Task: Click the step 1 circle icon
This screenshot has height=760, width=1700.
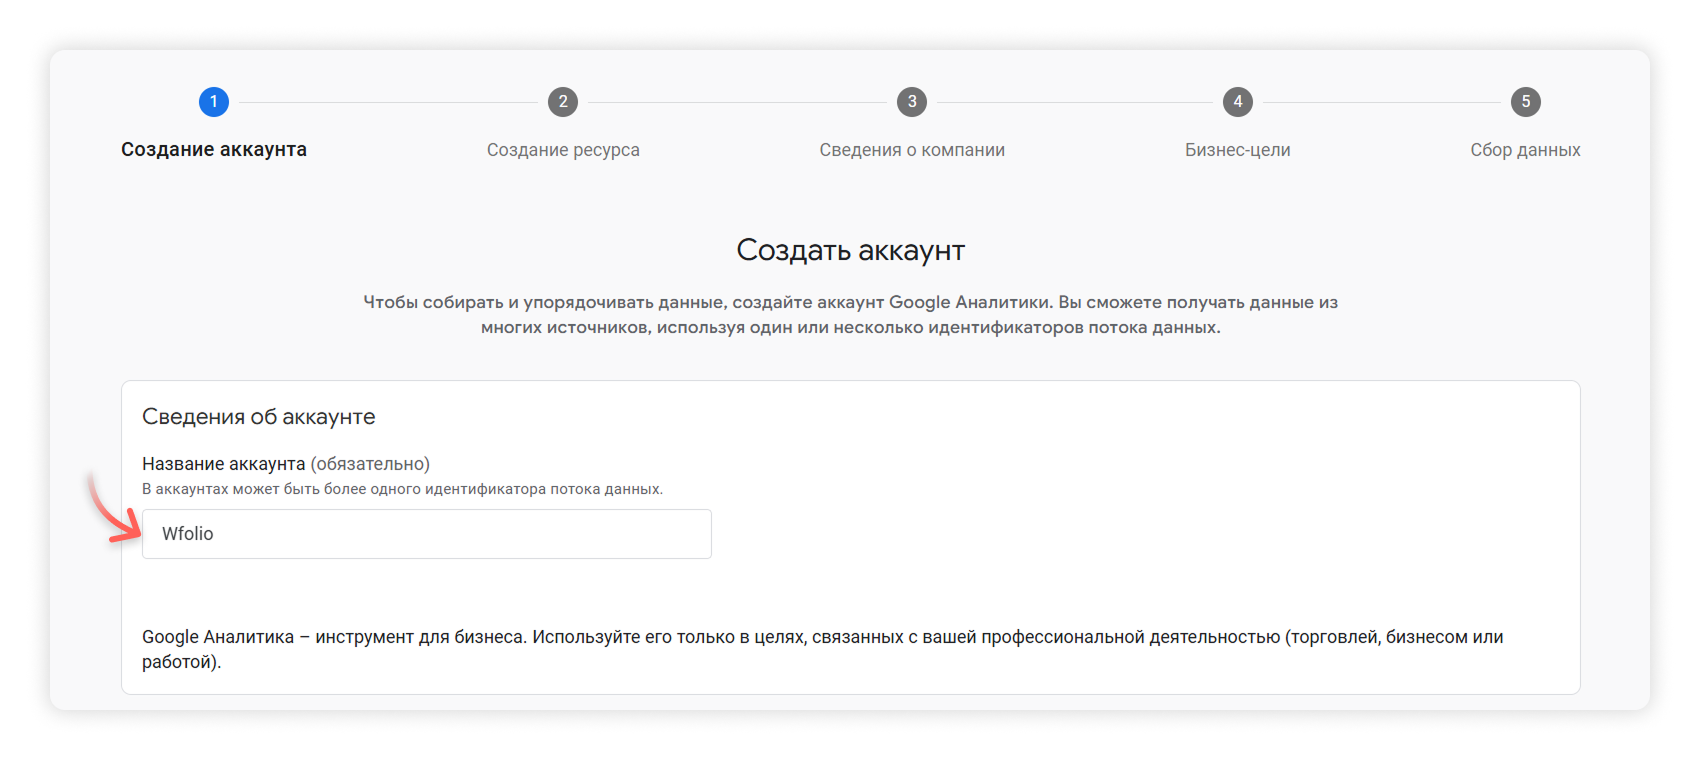Action: tap(214, 102)
